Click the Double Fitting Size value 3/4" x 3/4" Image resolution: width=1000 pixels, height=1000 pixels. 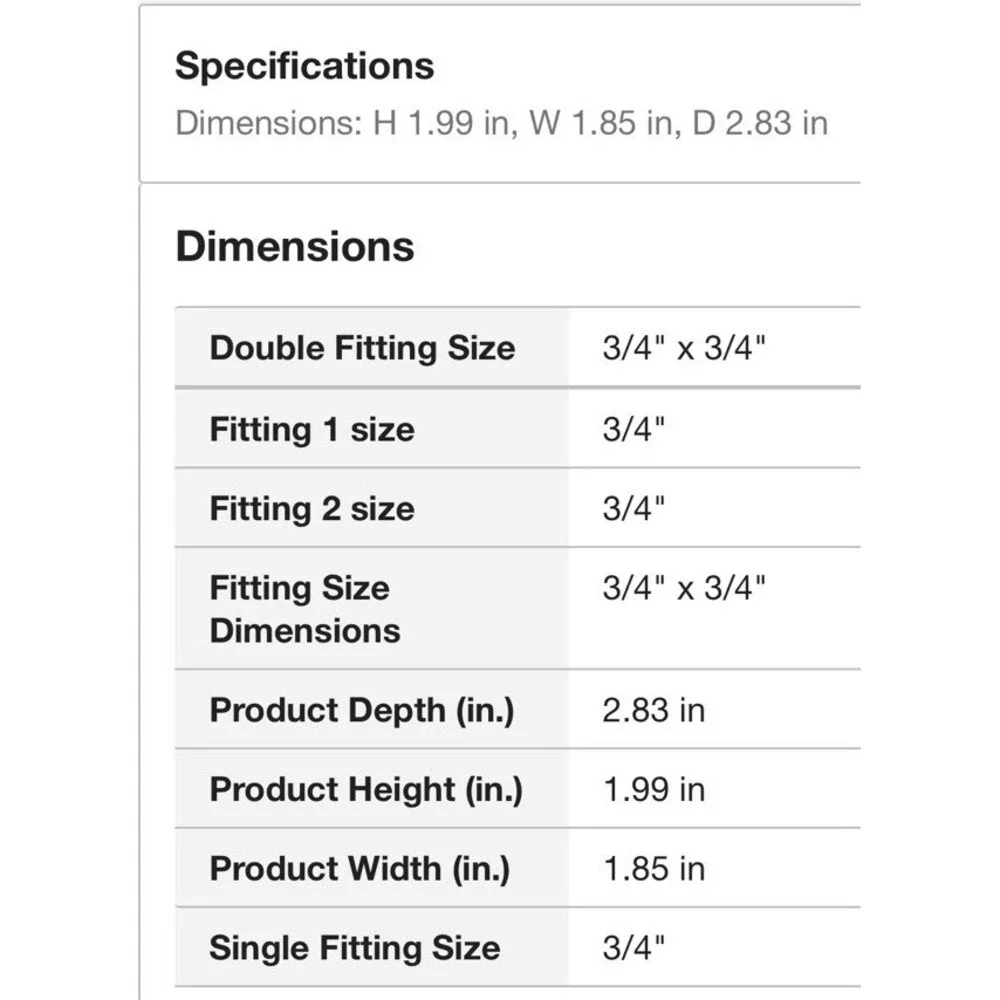pos(684,348)
